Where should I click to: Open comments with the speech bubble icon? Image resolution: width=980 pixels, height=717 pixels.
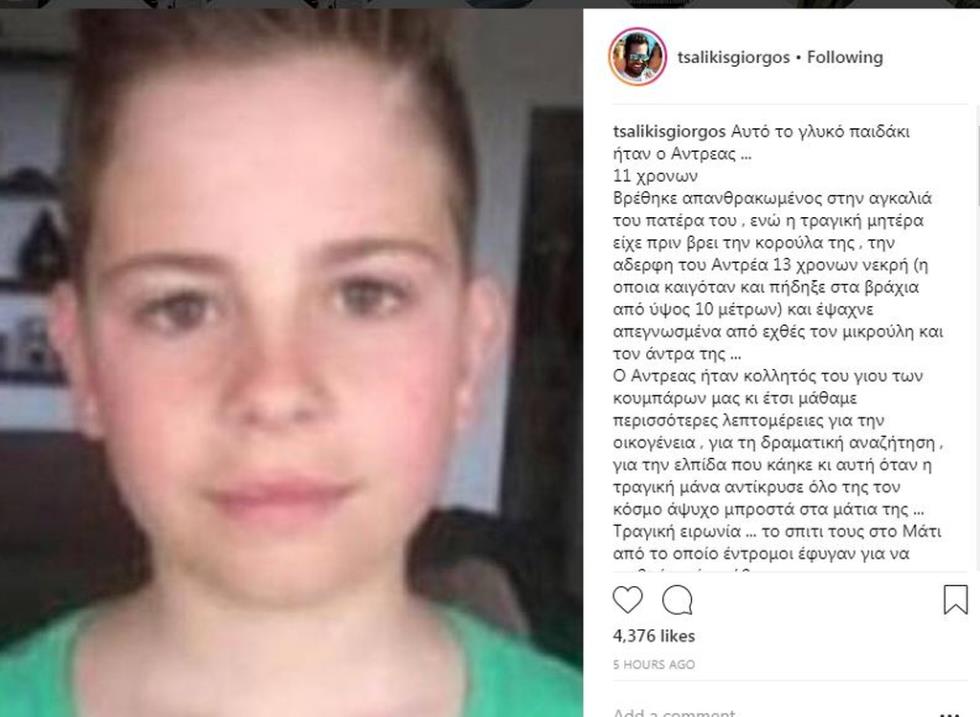tap(677, 600)
